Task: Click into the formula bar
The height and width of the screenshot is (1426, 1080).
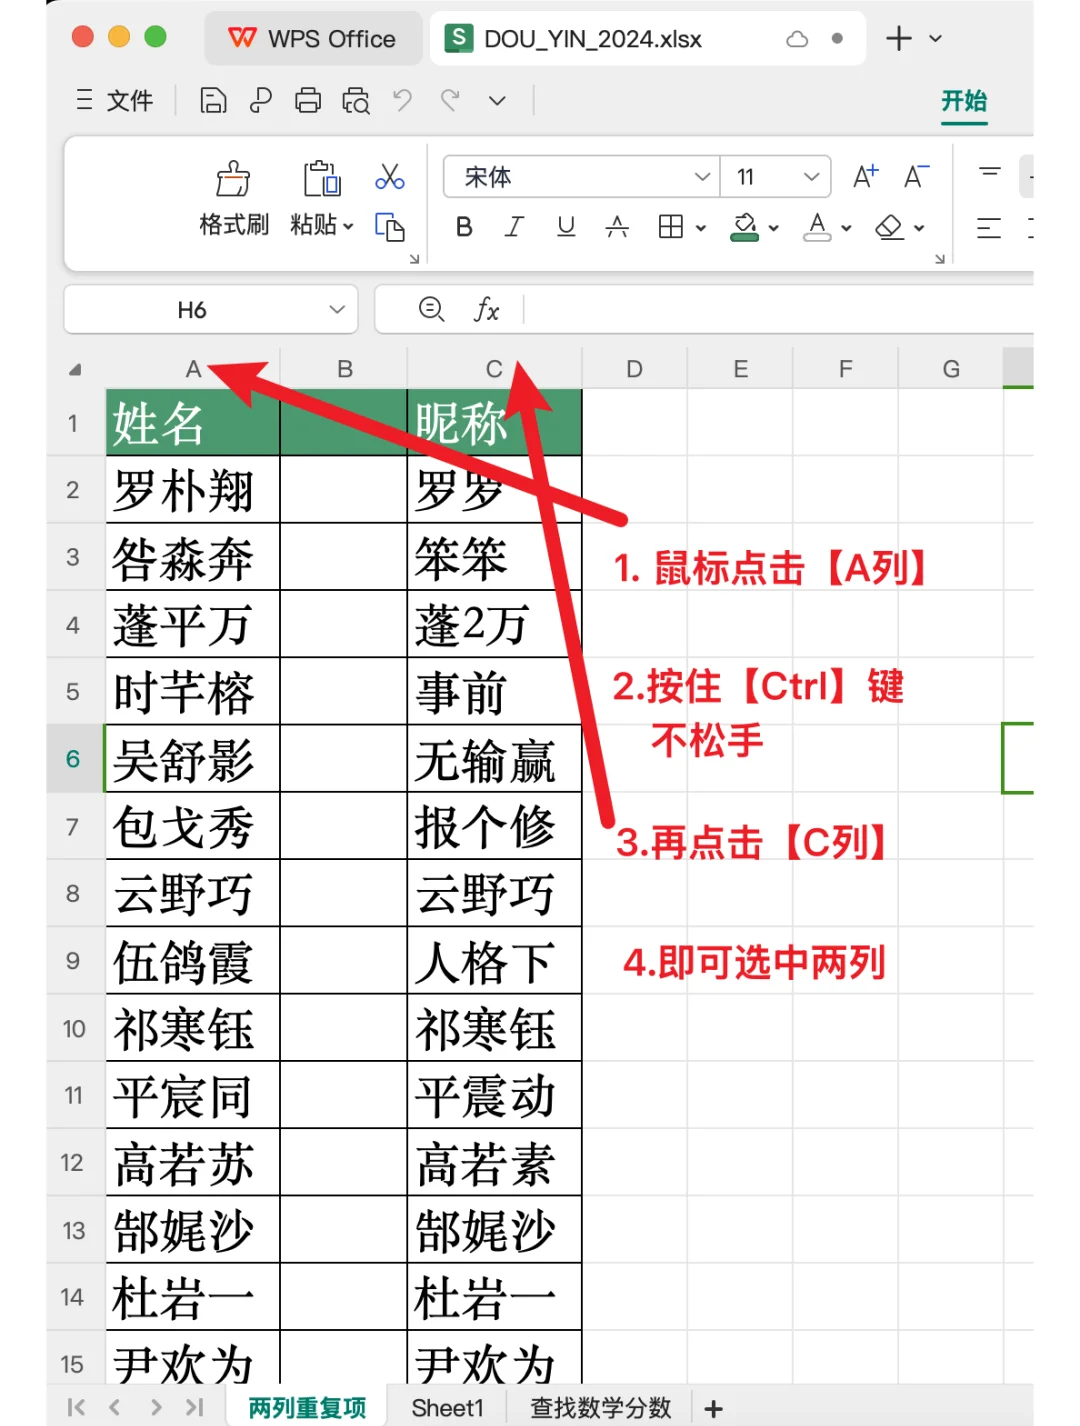Action: [x=778, y=310]
